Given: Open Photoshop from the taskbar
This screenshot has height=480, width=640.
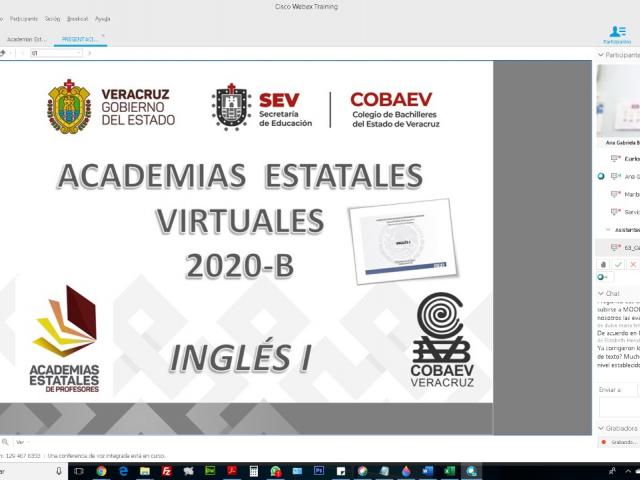Looking at the screenshot, I should 318,471.
